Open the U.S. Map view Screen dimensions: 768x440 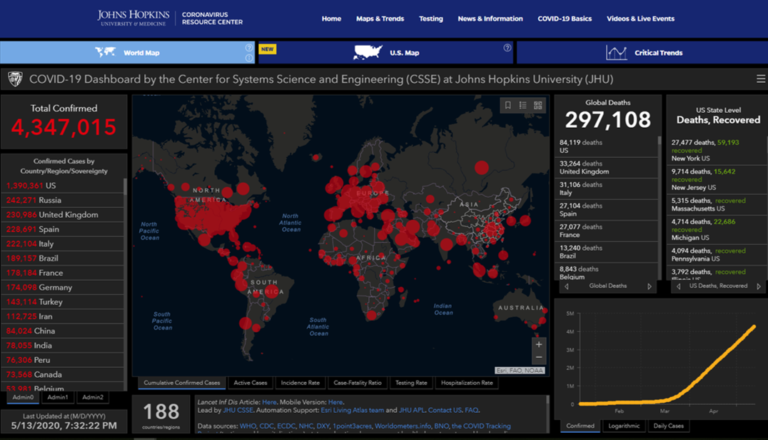point(385,52)
